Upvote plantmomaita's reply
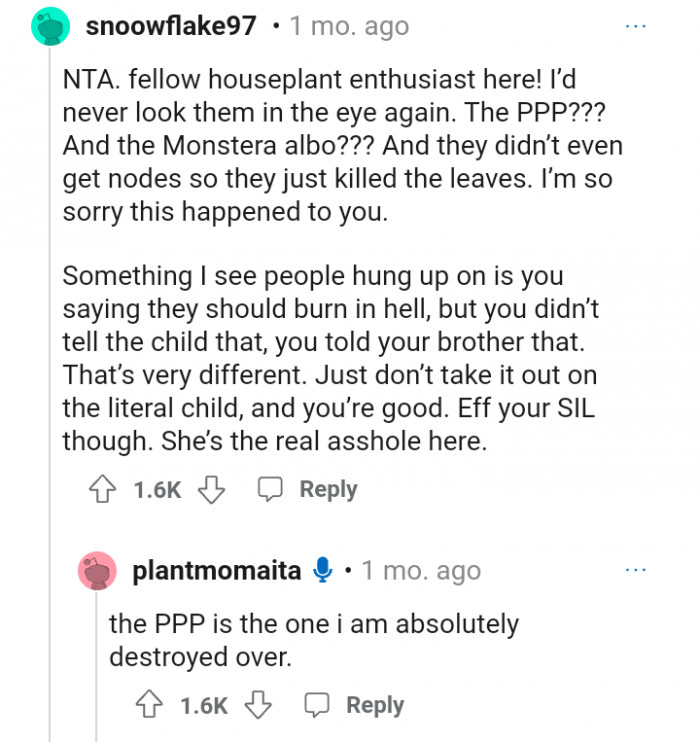This screenshot has height=742, width=700. (x=148, y=706)
